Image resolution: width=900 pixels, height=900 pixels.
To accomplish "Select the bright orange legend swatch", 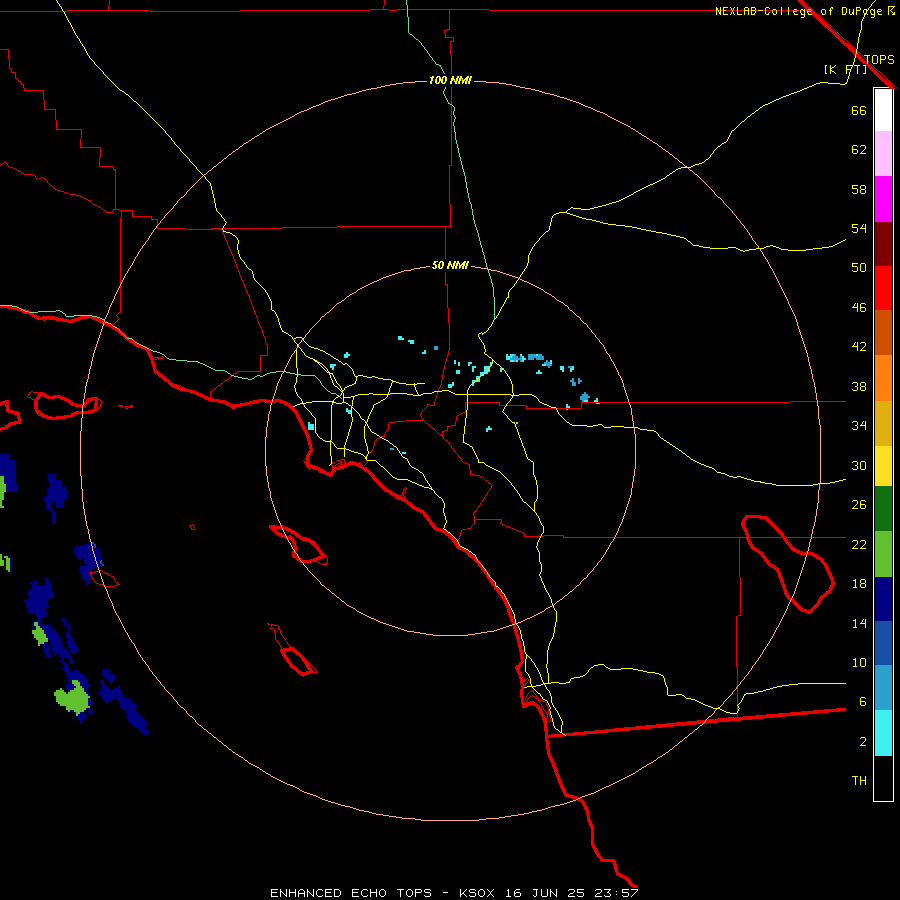I will (x=883, y=378).
